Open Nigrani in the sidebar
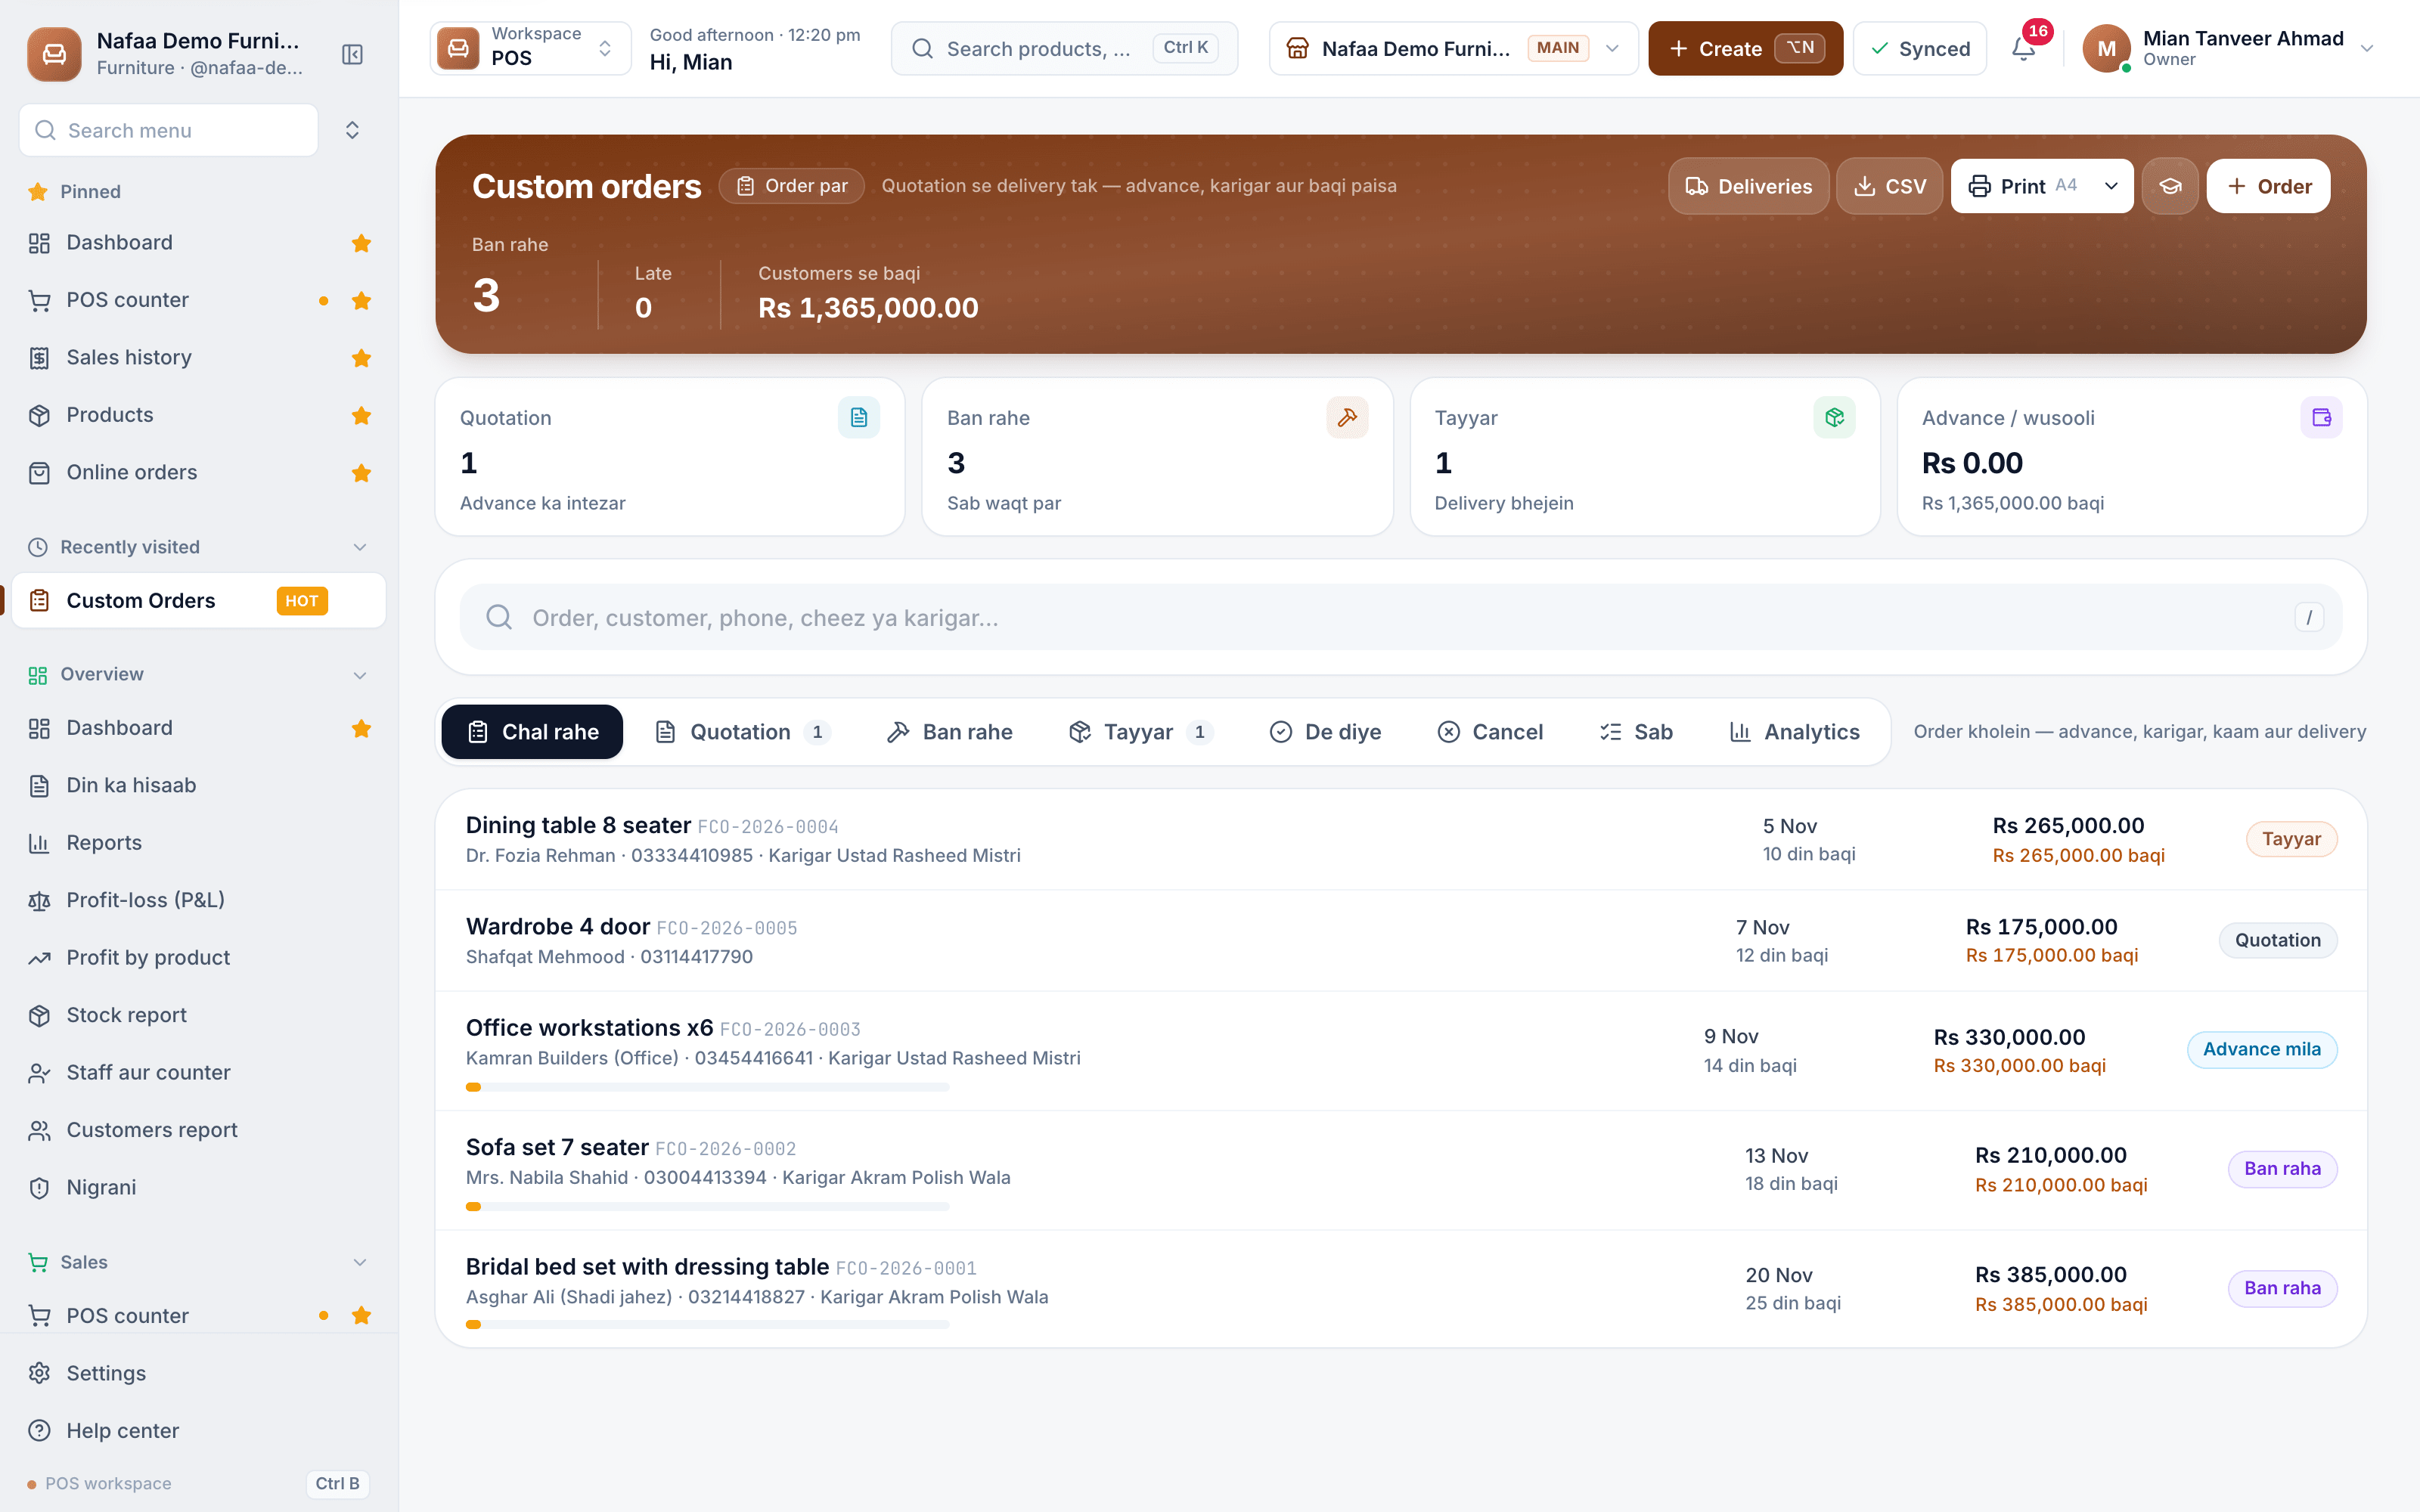The height and width of the screenshot is (1512, 2420). tap(199, 1187)
